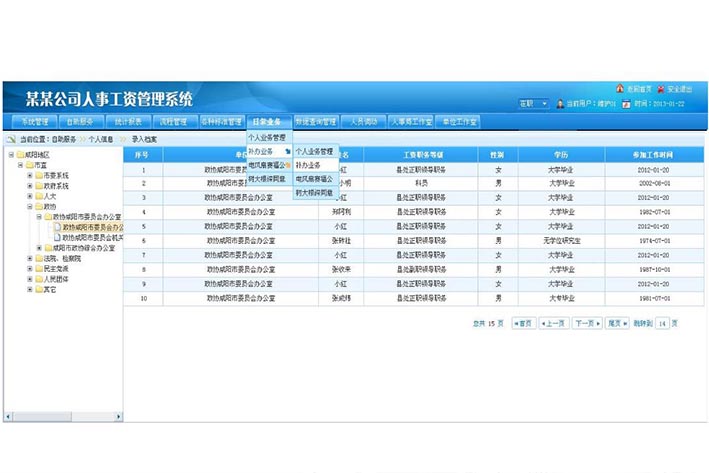Open the 人员调动 menu tab
The height and width of the screenshot is (473, 709).
pyautogui.click(x=364, y=122)
